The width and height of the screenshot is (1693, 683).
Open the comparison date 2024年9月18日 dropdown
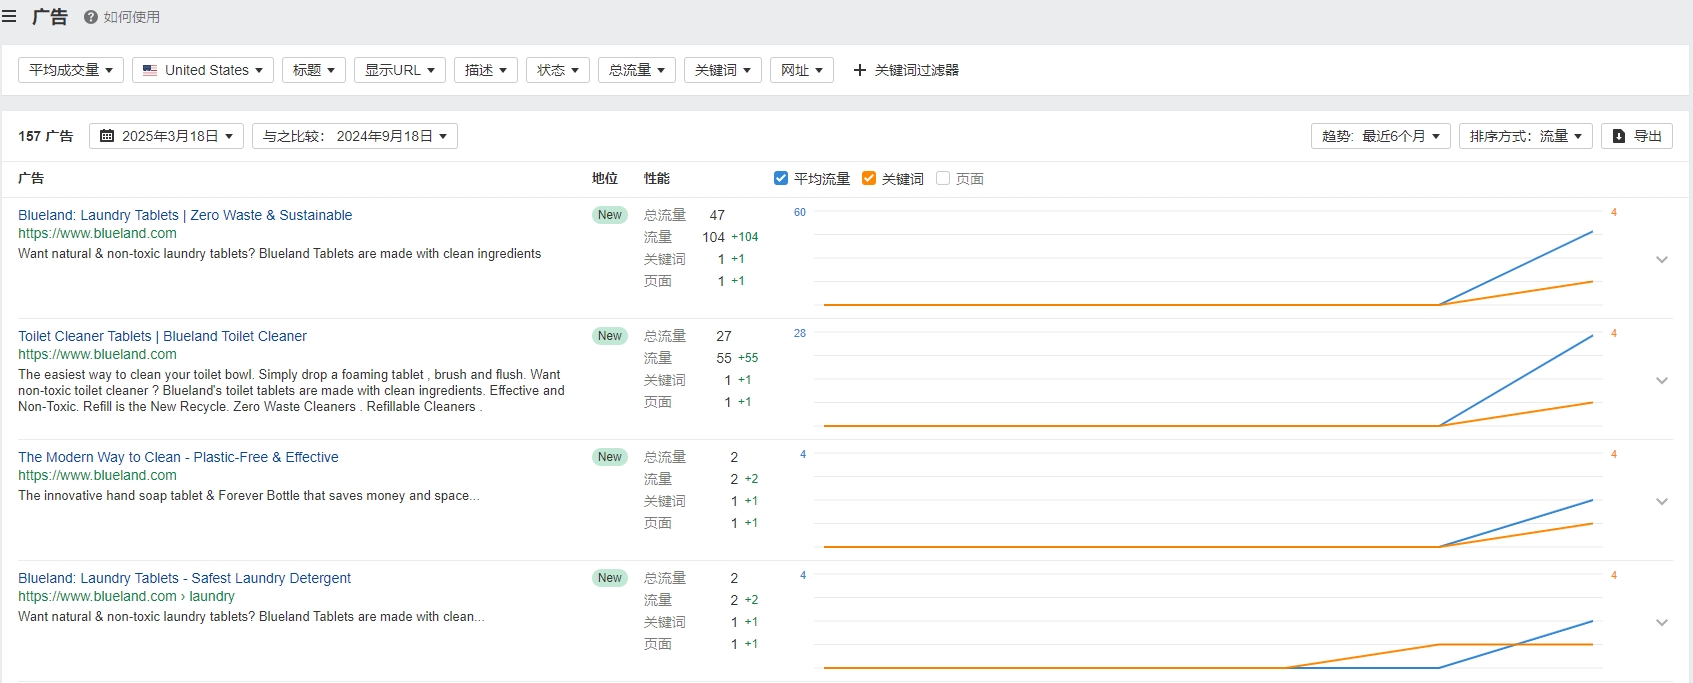(355, 136)
